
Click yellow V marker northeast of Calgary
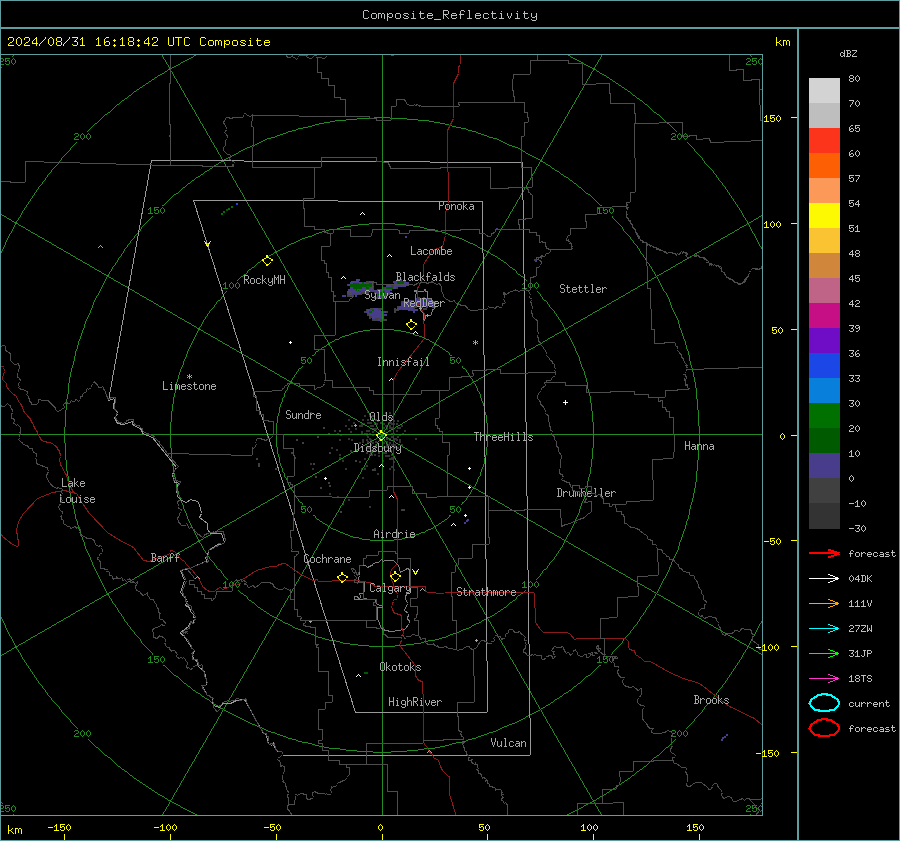tap(416, 572)
